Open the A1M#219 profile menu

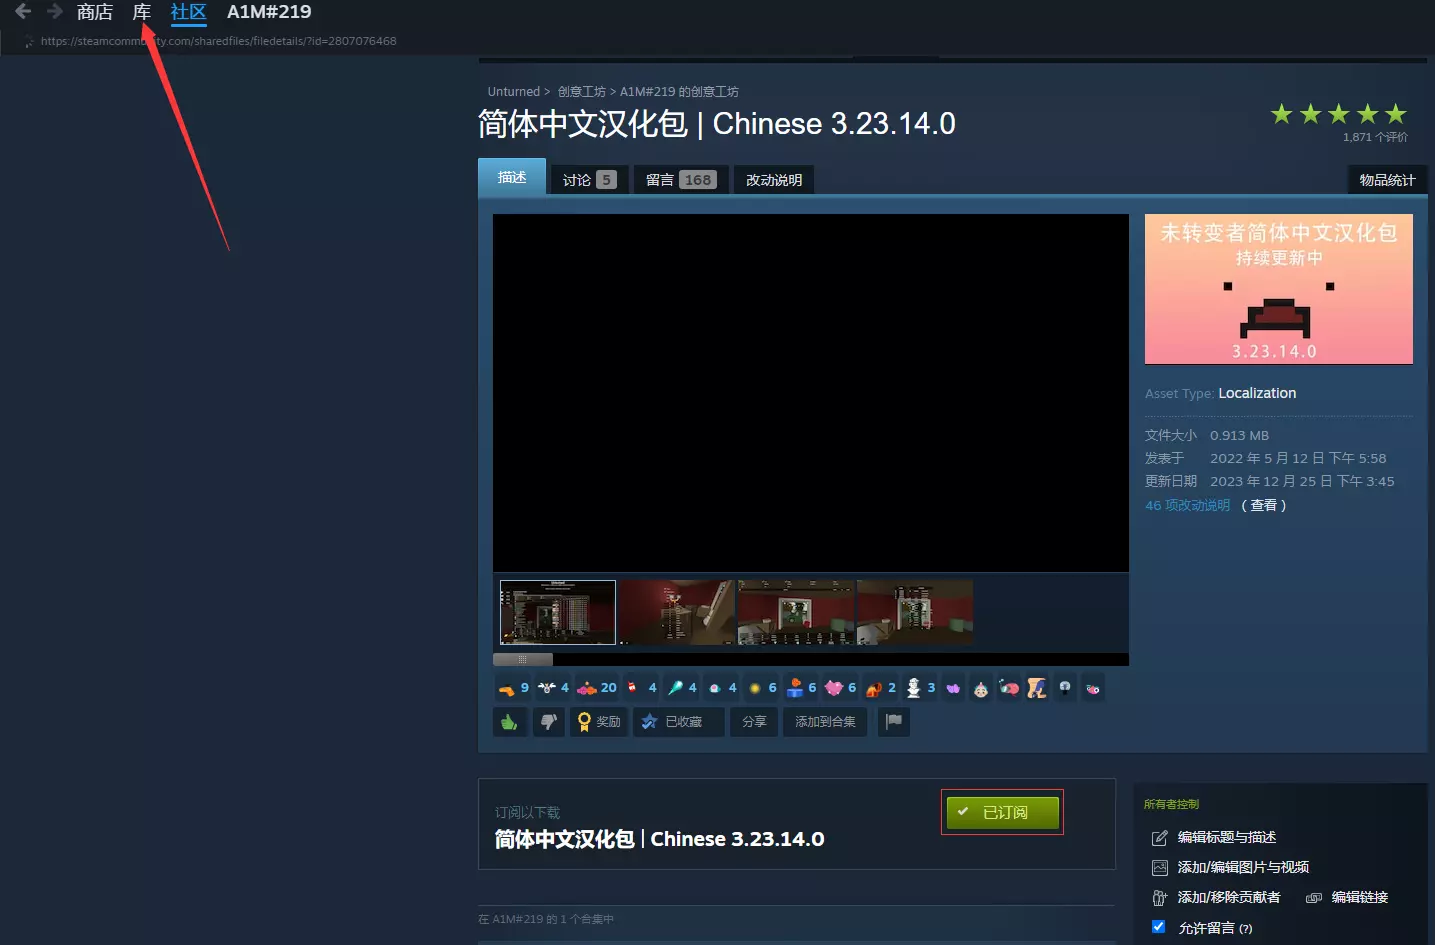[269, 12]
